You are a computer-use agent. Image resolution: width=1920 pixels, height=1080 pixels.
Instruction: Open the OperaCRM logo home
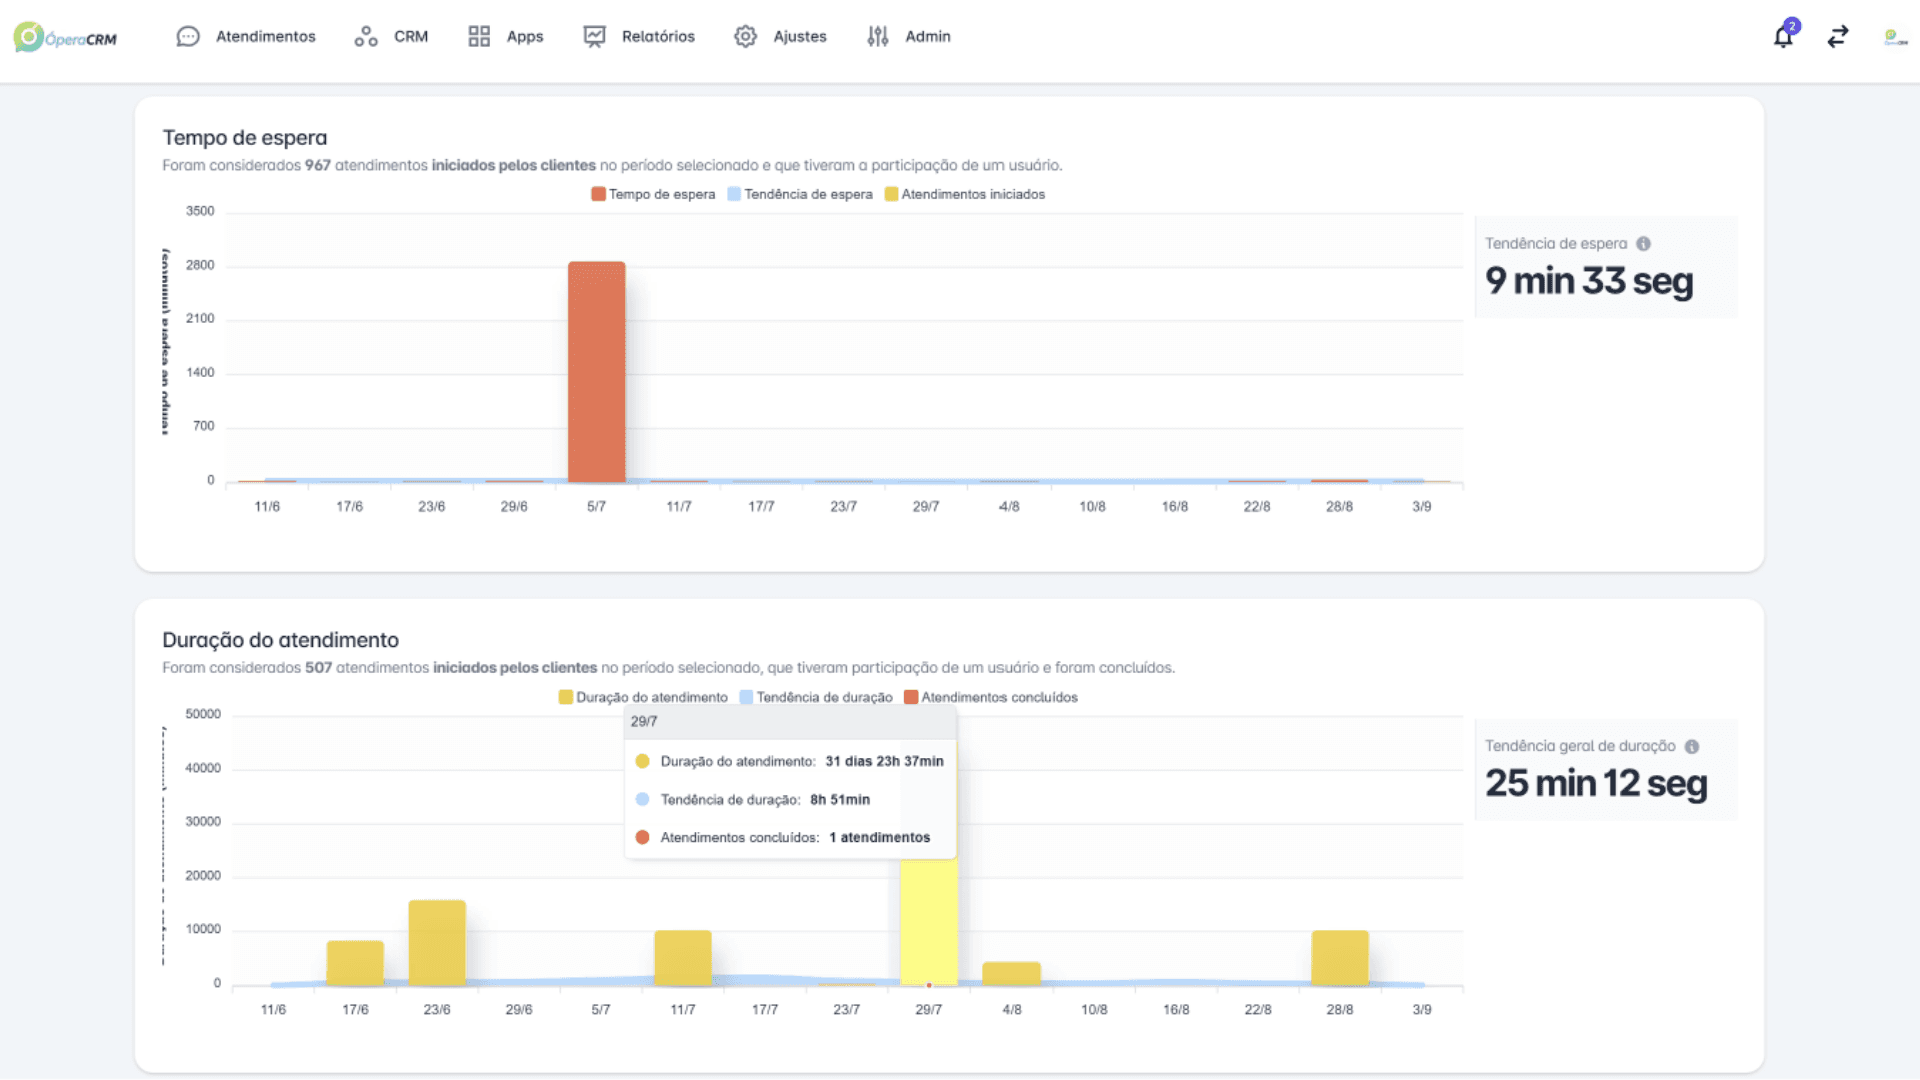point(65,37)
